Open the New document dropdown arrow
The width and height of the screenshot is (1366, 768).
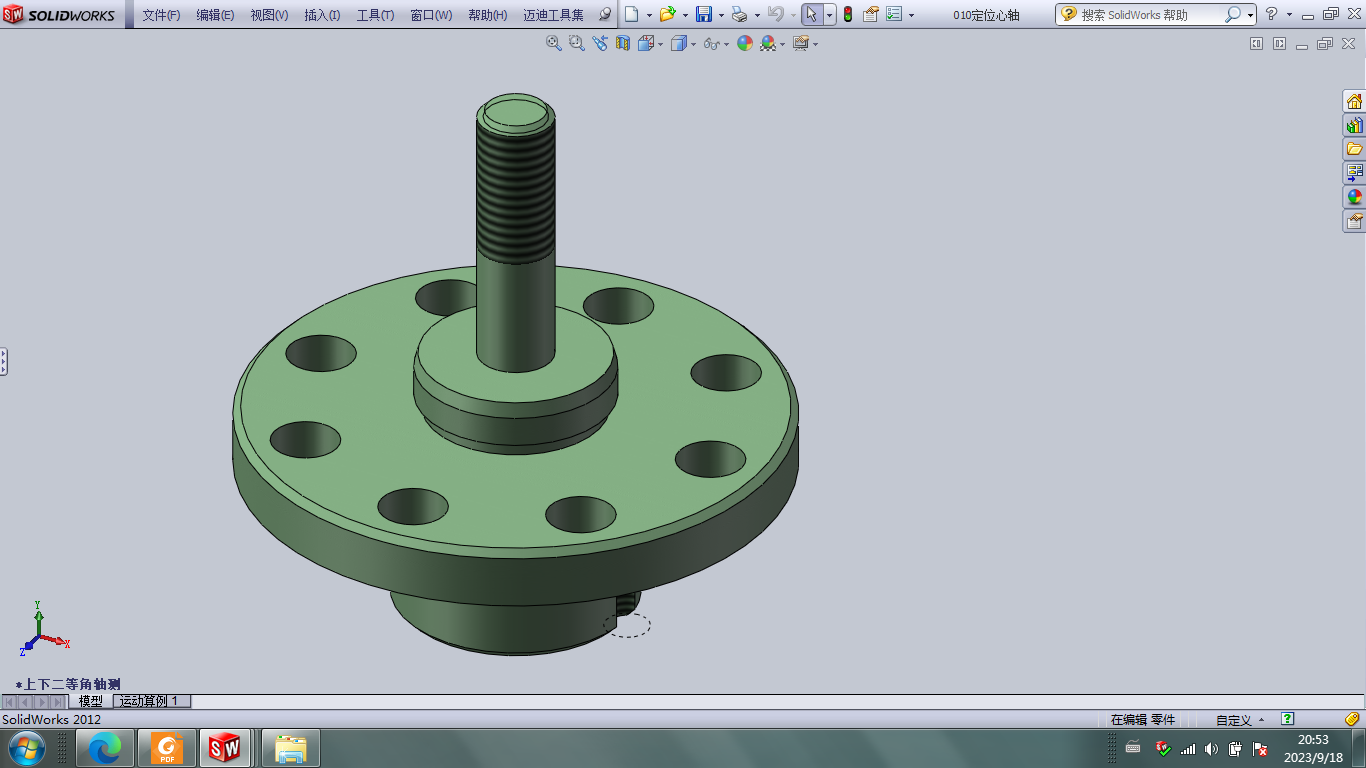tap(649, 15)
